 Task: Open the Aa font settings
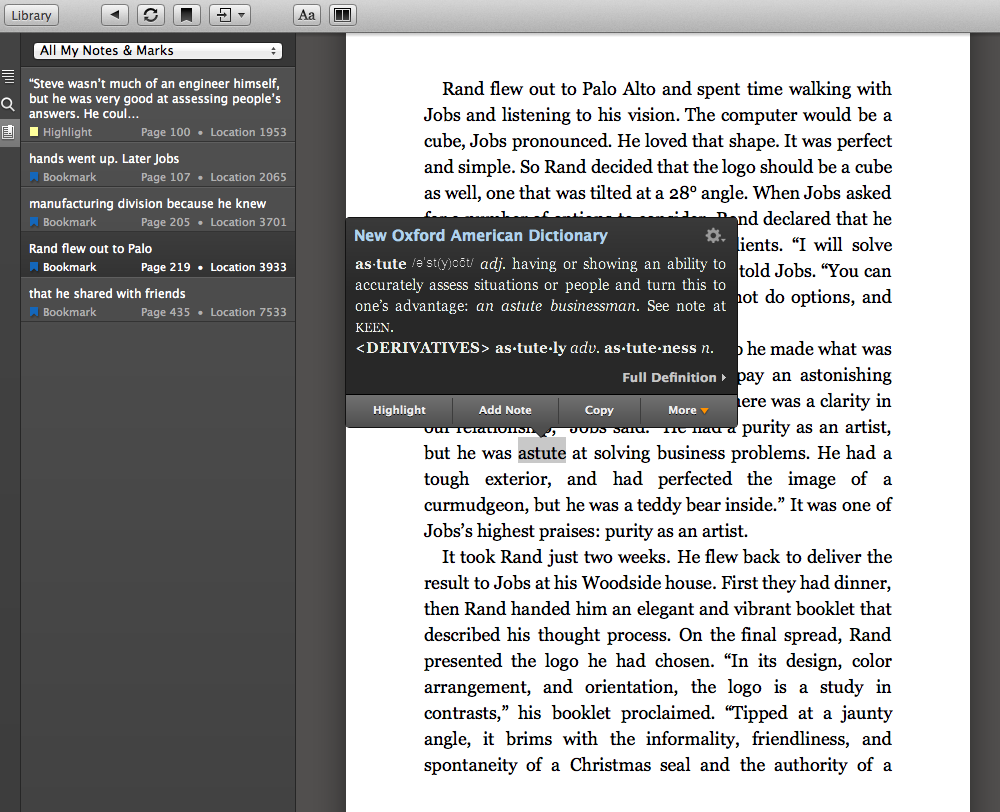pos(307,15)
